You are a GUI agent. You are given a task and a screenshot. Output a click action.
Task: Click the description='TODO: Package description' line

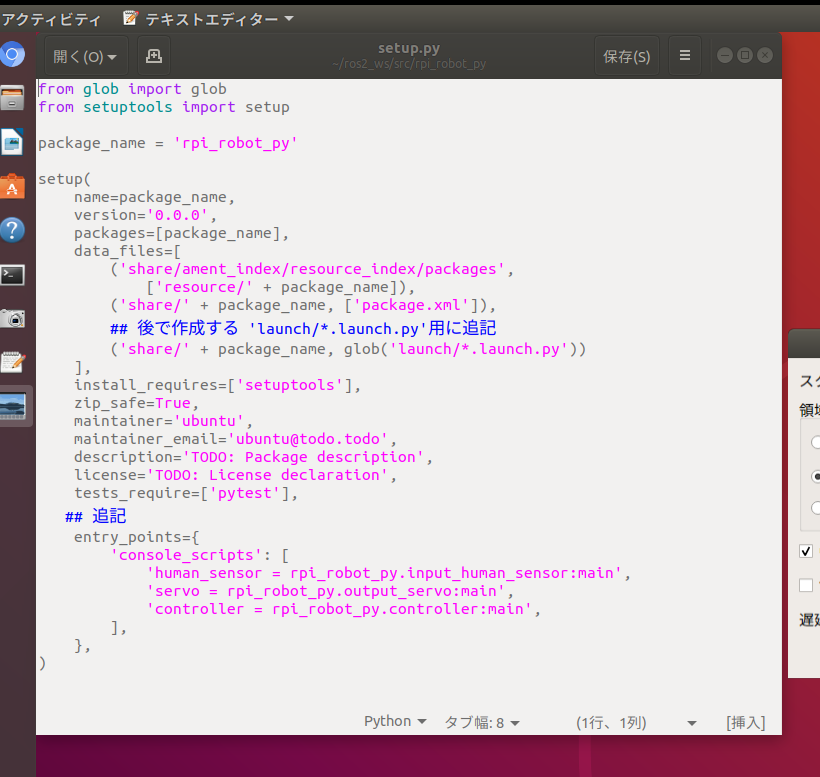point(253,458)
